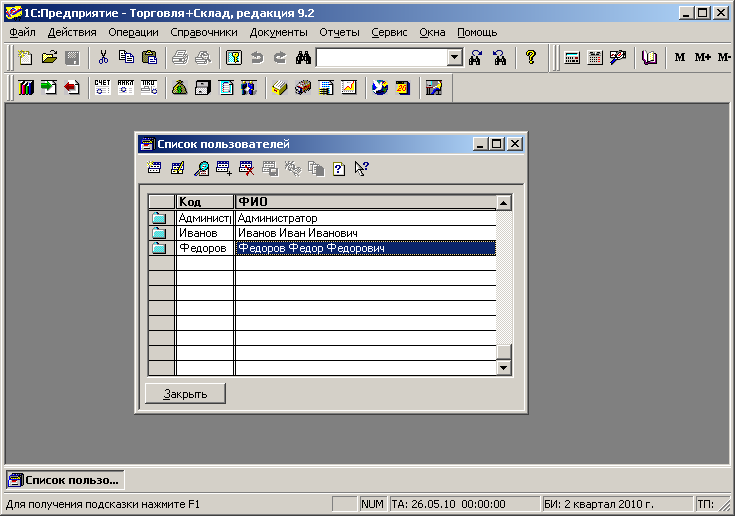
Task: Click the Иванов code cell
Action: [204, 233]
